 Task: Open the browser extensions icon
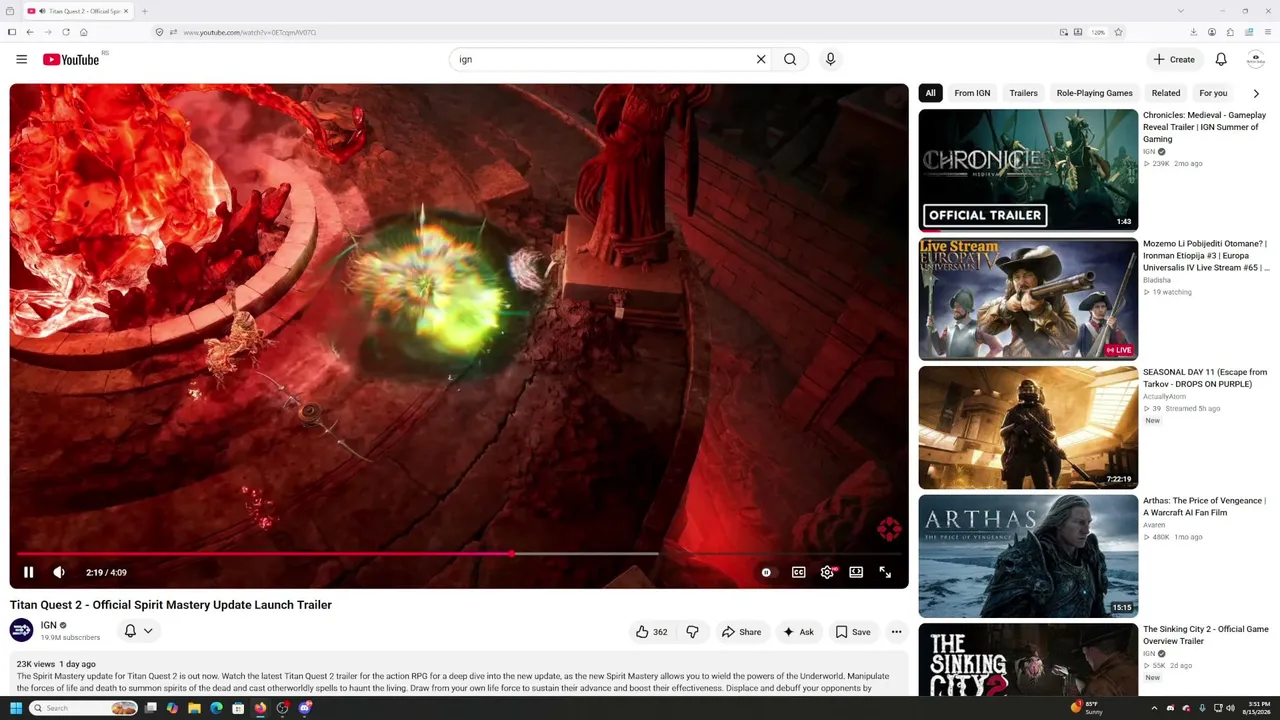tap(1230, 32)
